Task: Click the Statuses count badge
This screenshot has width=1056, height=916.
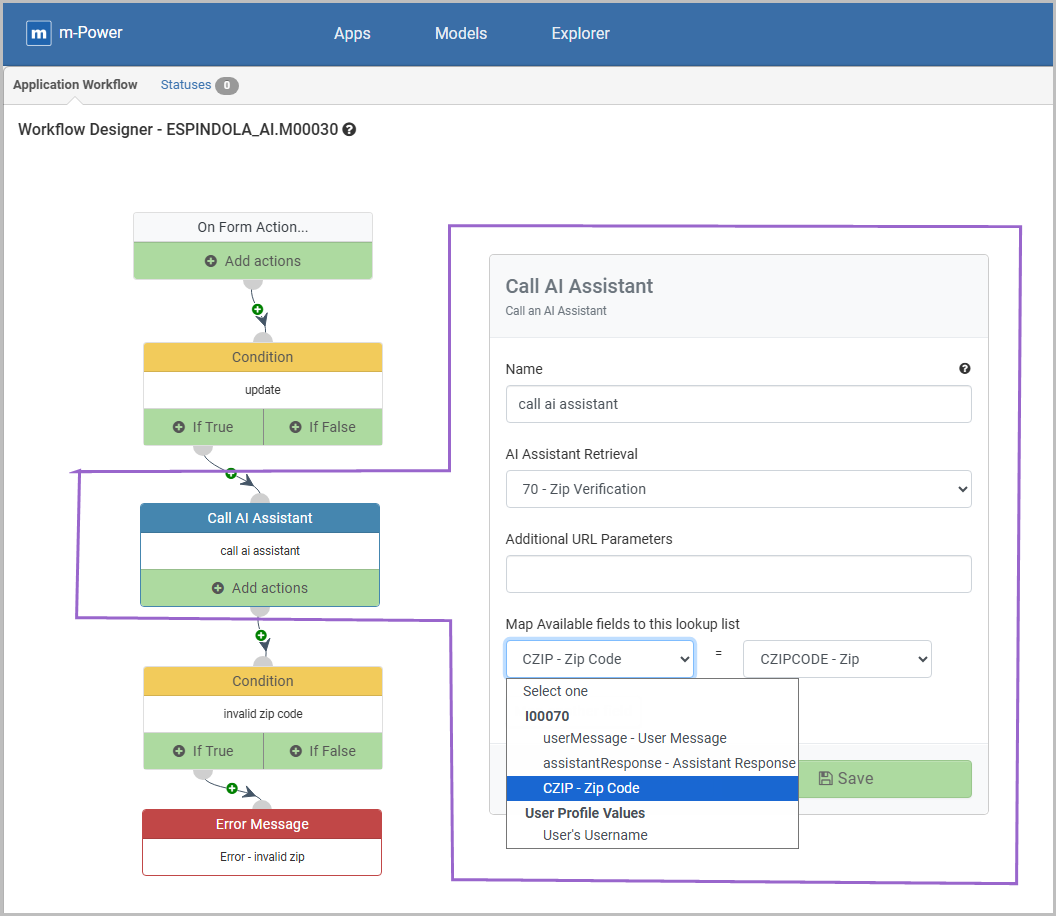Action: [227, 86]
